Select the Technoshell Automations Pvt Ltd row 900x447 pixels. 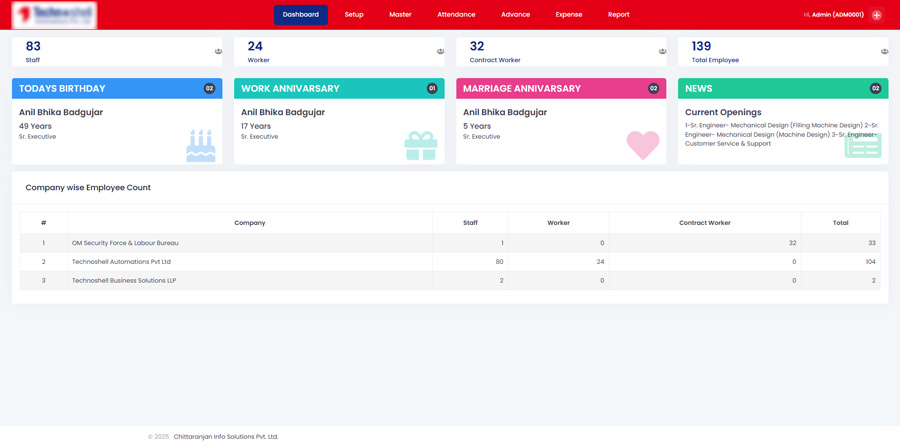click(121, 262)
